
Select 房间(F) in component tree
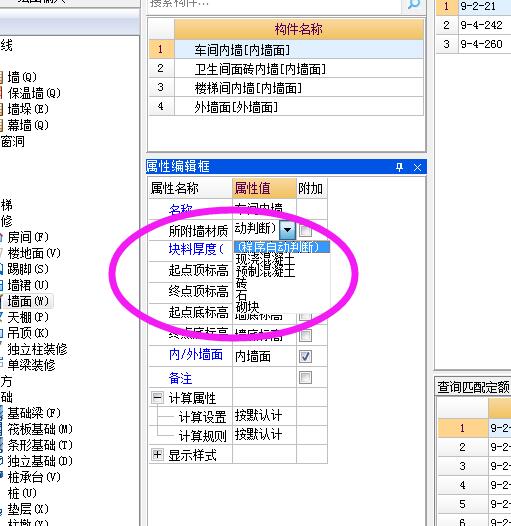[x=28, y=238]
